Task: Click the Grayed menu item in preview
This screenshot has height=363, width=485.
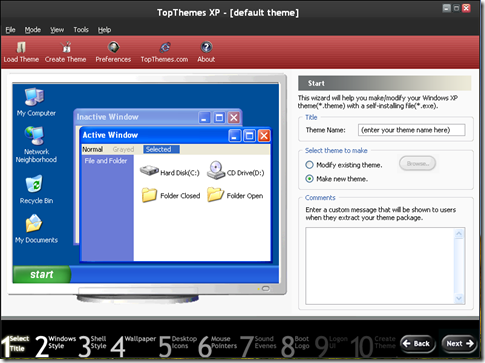Action: point(123,149)
